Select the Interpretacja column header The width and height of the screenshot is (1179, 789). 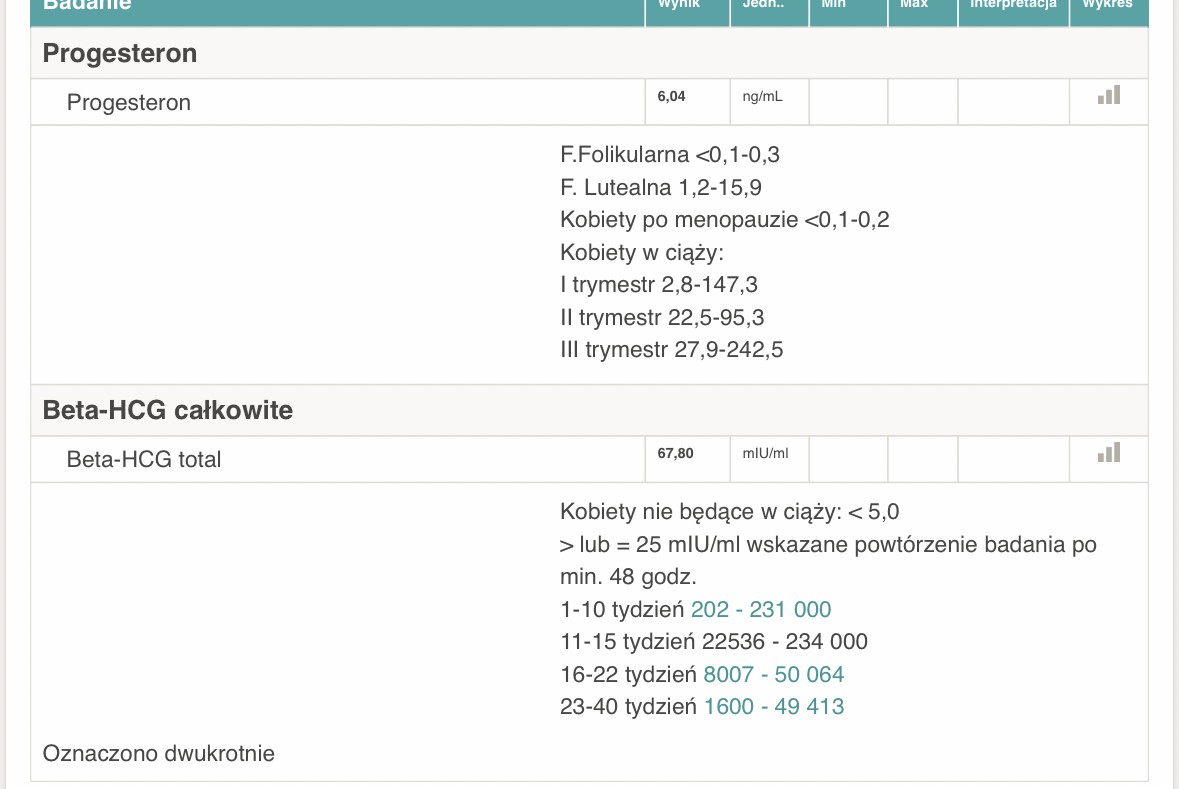[1013, 5]
